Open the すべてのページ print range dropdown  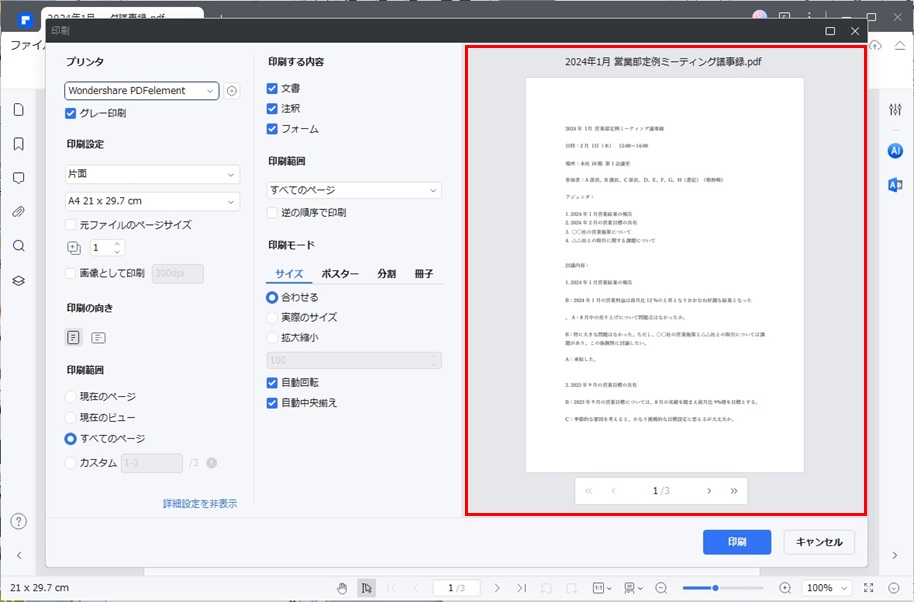354,190
